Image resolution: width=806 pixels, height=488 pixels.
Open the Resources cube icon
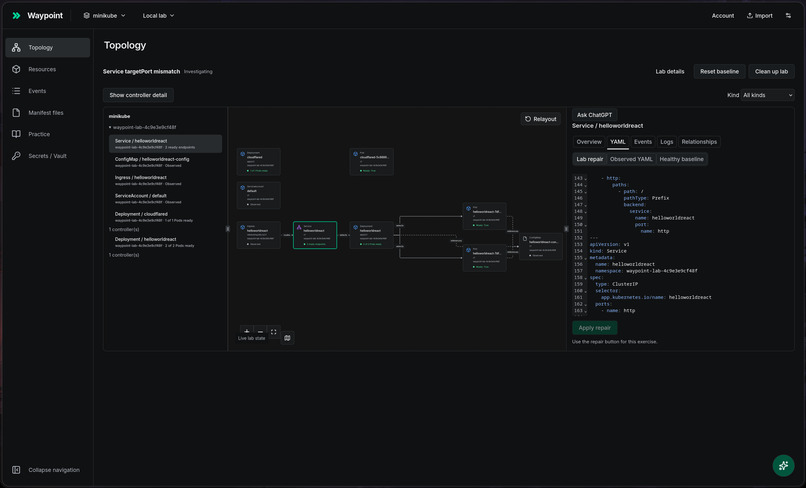point(16,69)
